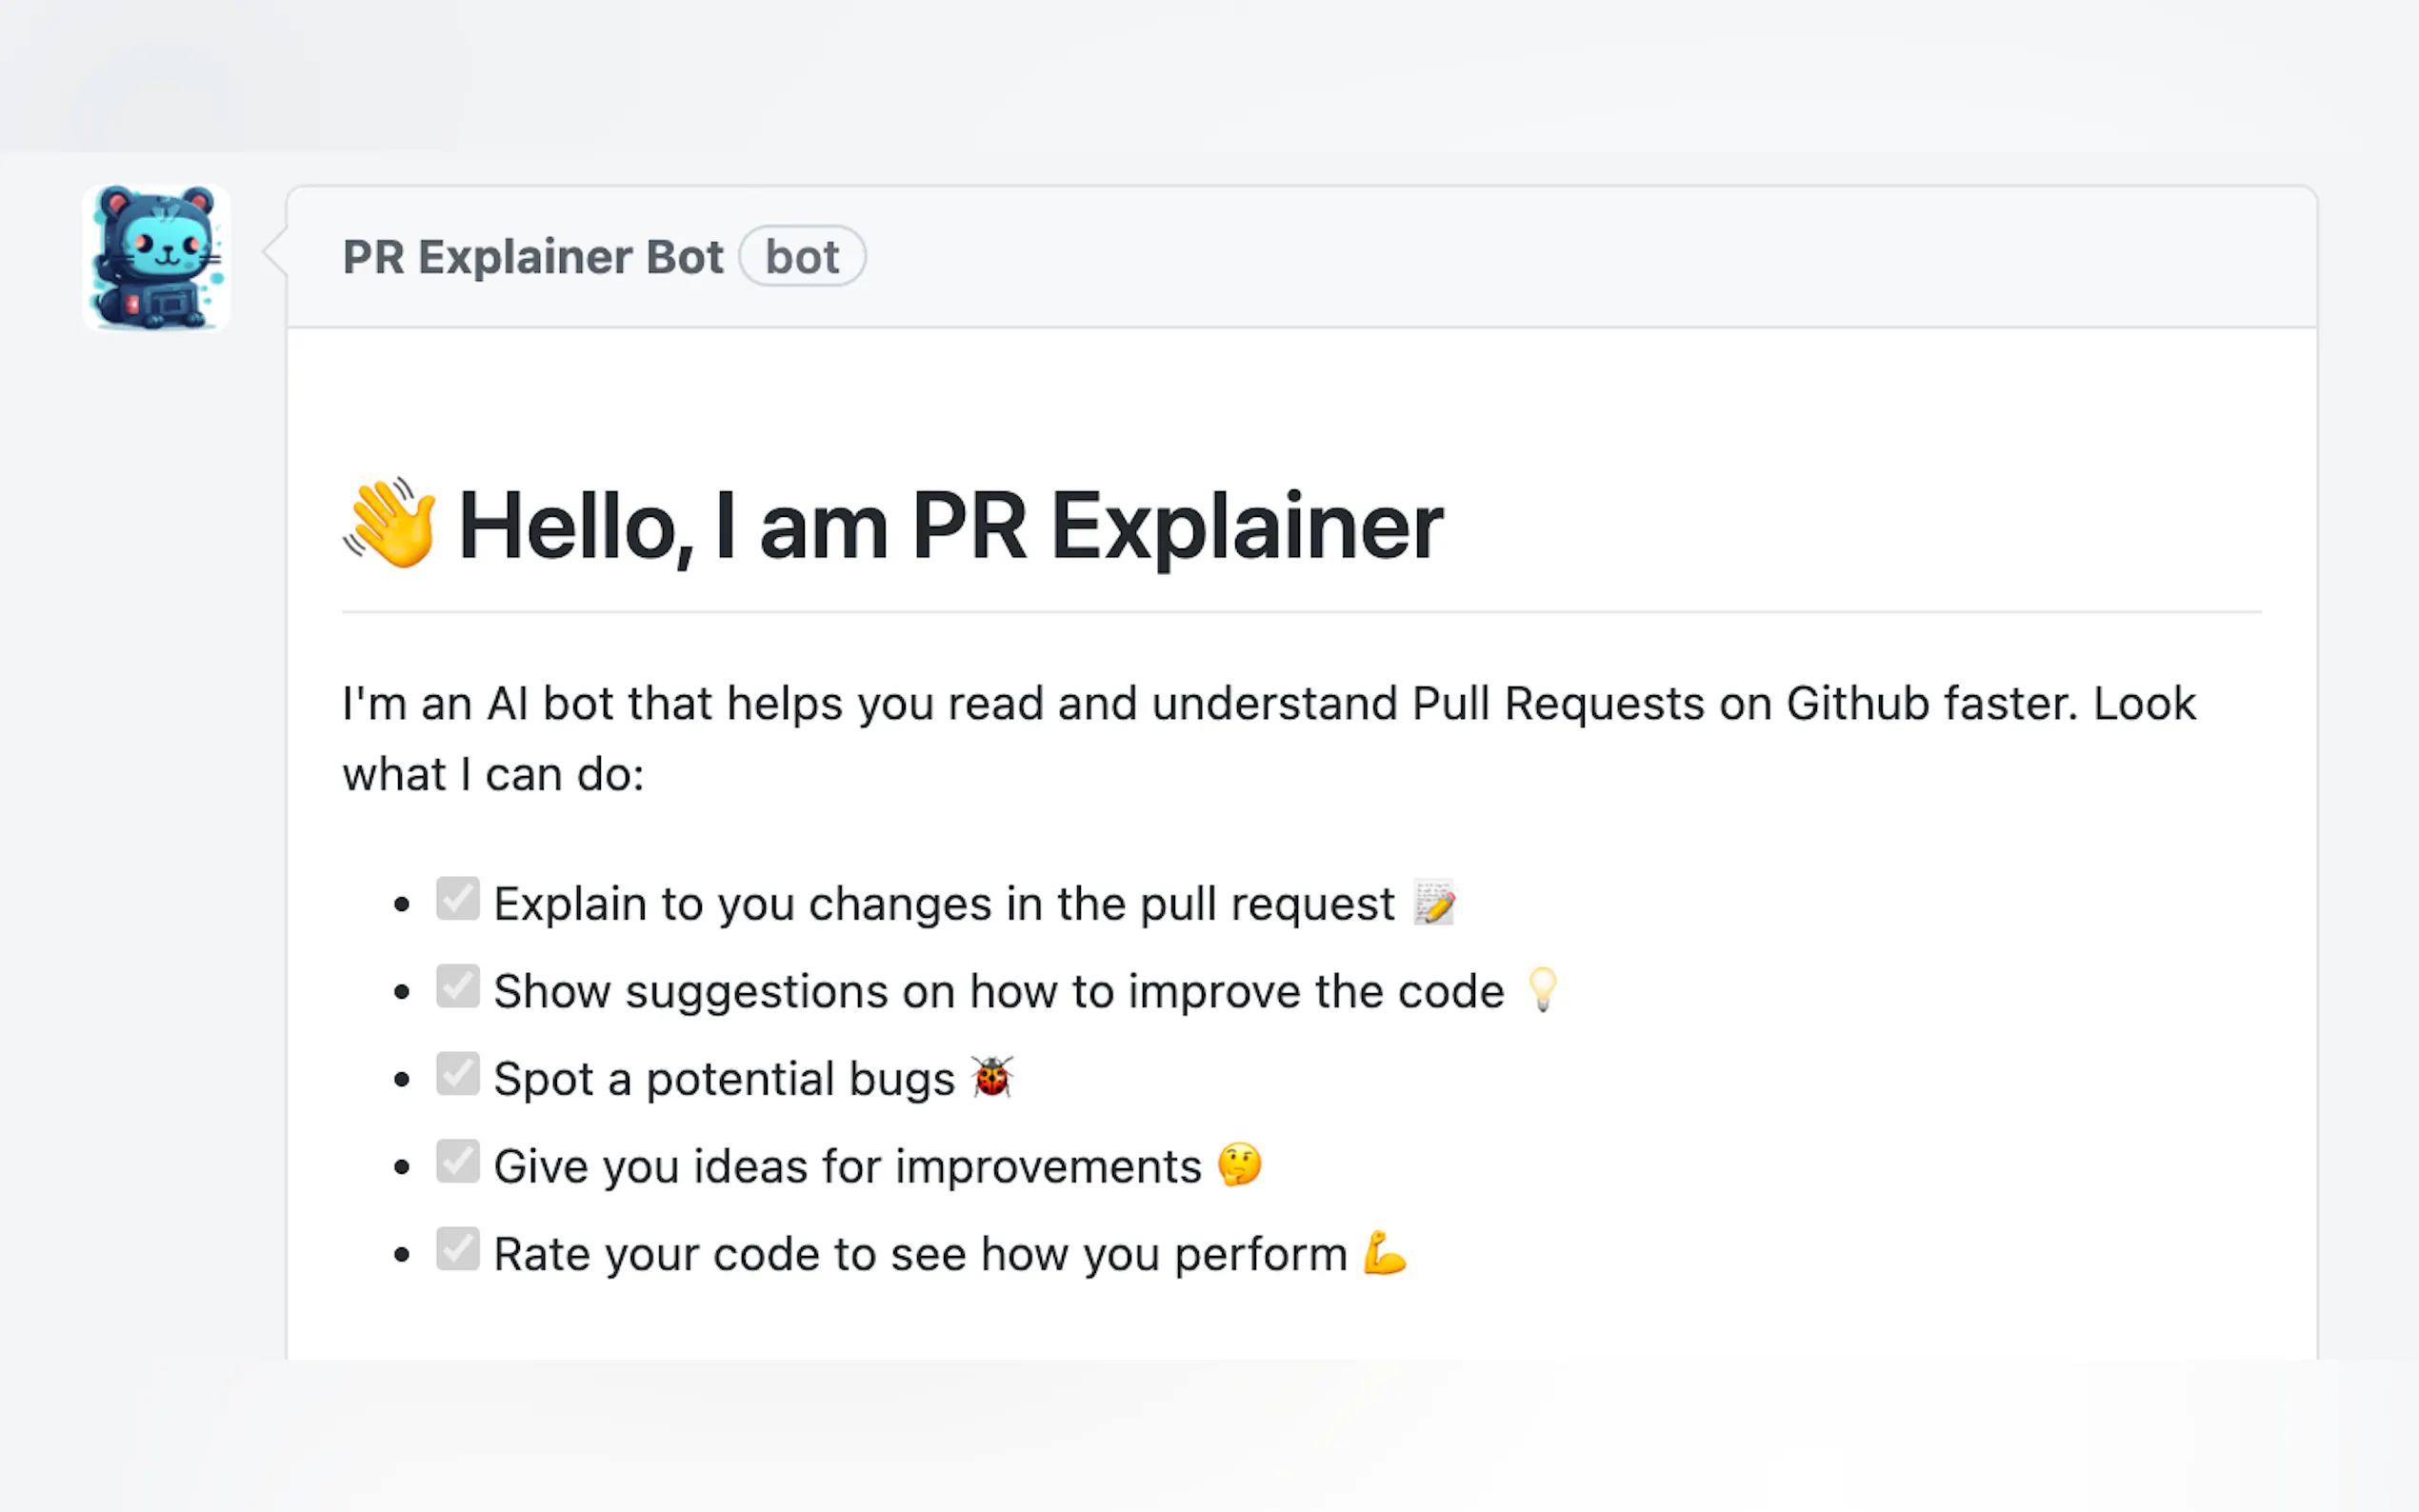Click the "Hello, I am PR Explainer" heading
The image size is (2419, 1512).
click(x=950, y=526)
